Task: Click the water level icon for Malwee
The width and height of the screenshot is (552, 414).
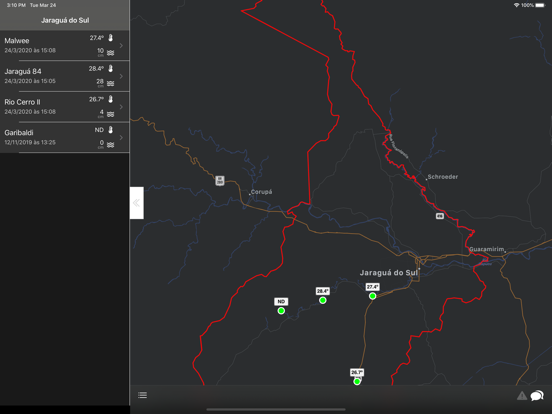Action: click(x=111, y=53)
